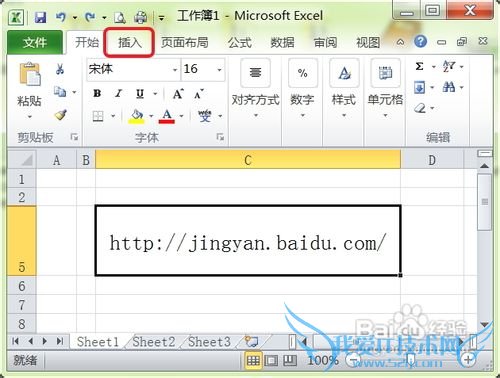The width and height of the screenshot is (500, 378).
Task: Click the Find and Select binoculars icon
Action: point(449,88)
